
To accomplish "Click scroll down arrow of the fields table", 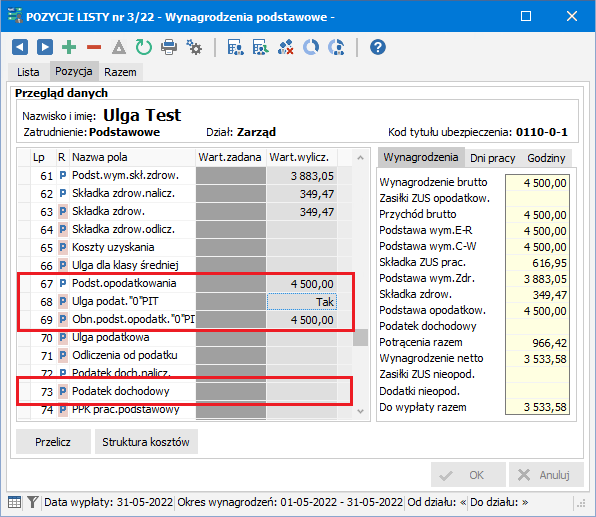I will [x=360, y=411].
